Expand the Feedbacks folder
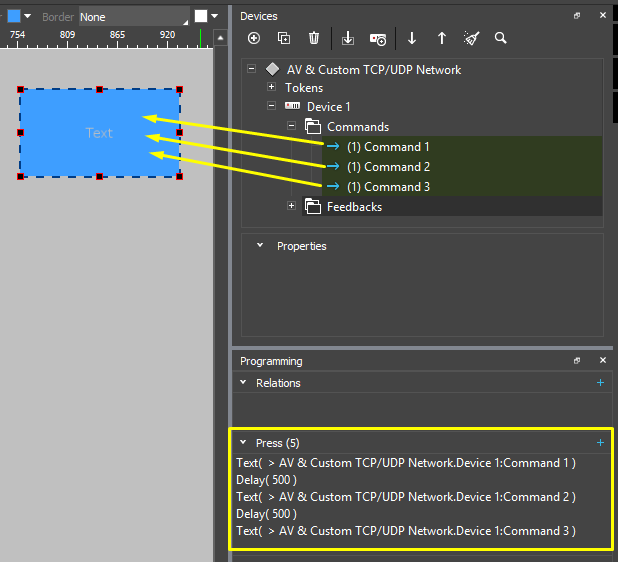Viewport: 618px width, 562px height. (291, 206)
